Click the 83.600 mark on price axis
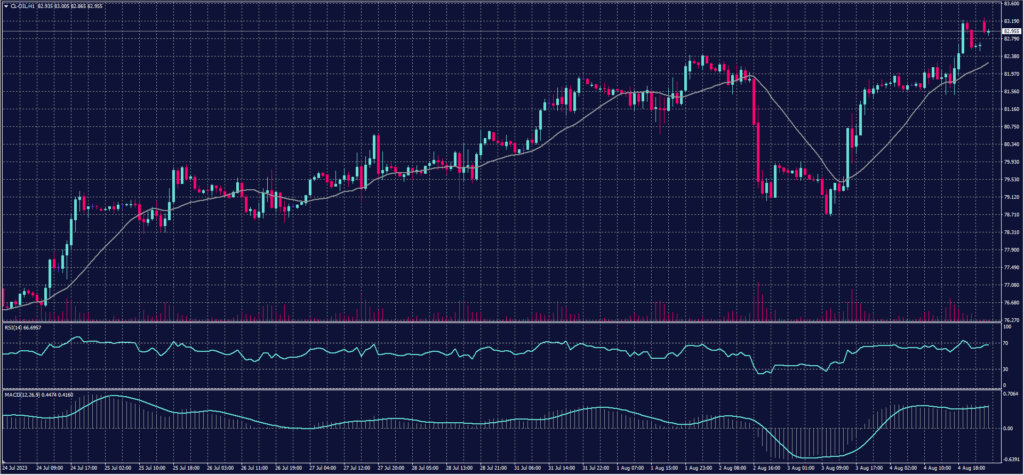Viewport: 1024px width, 475px height. (x=1008, y=4)
